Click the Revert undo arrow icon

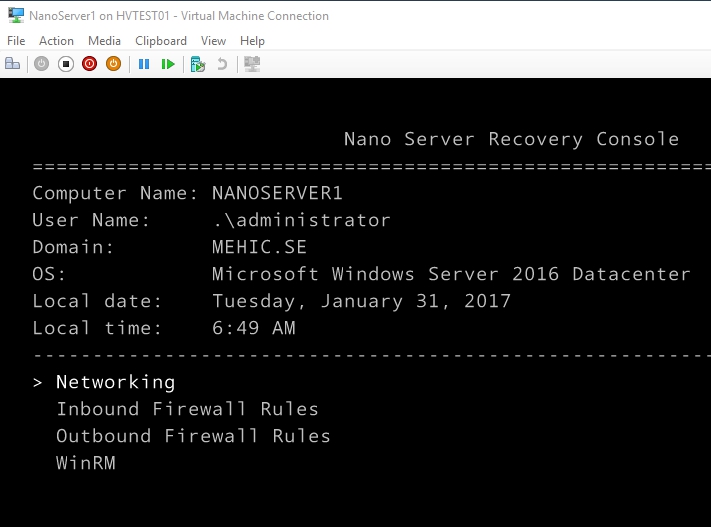point(222,64)
